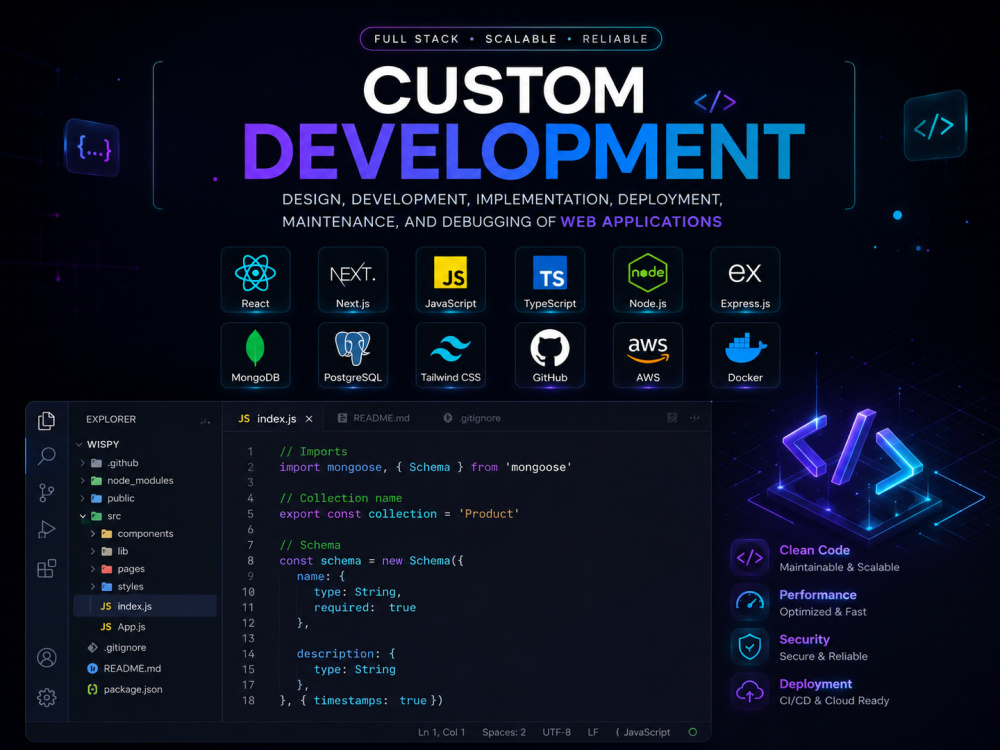Click the "WEB APPLICATIONS" highlighted text
This screenshot has height=750, width=1000.
pos(641,221)
